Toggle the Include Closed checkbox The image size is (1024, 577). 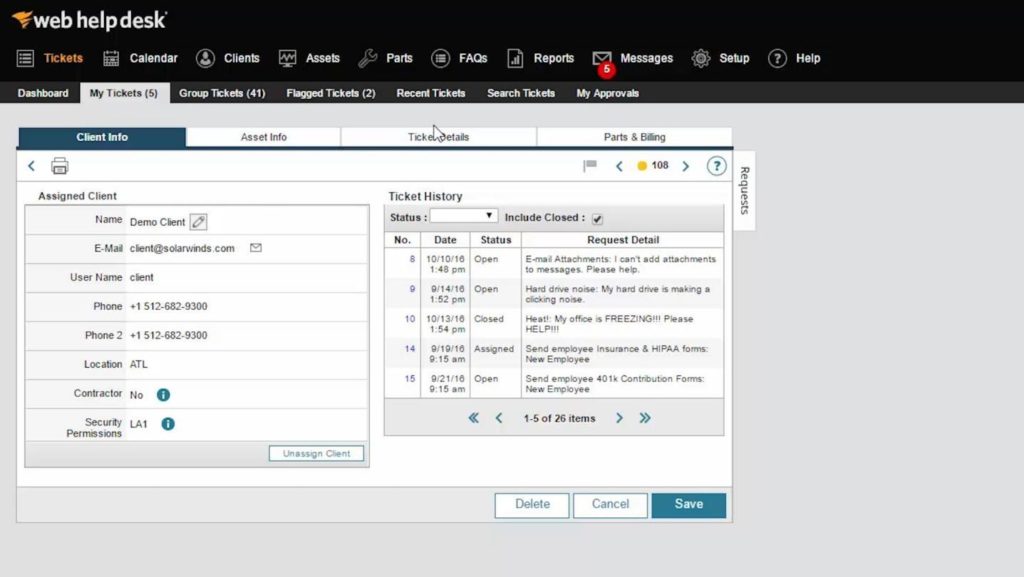597,219
